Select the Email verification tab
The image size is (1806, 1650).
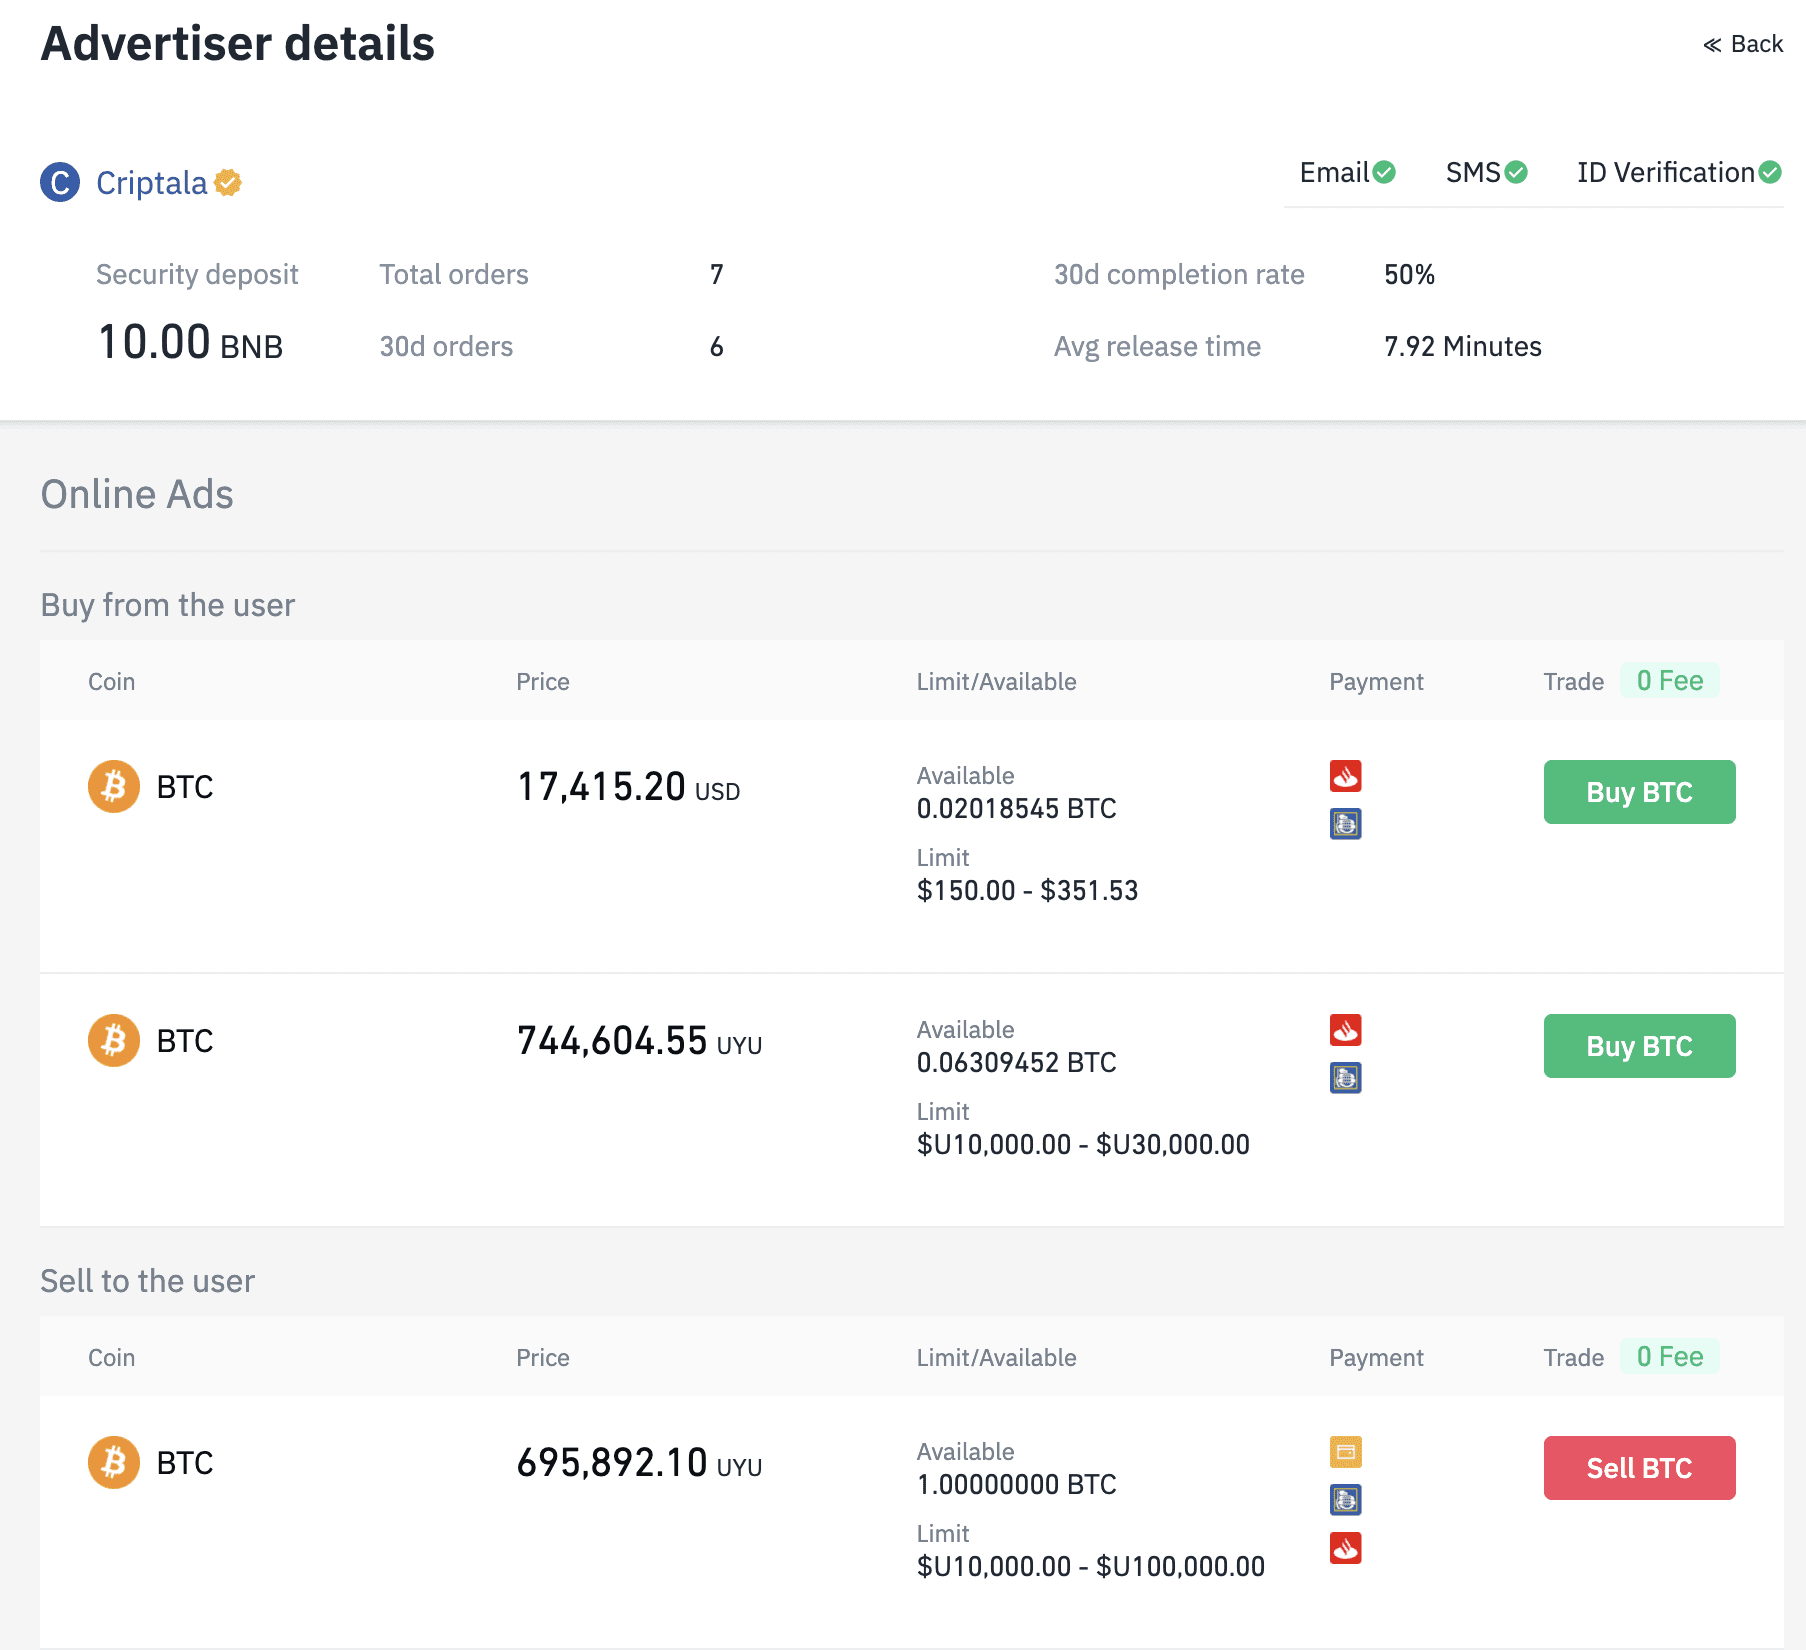click(1336, 172)
